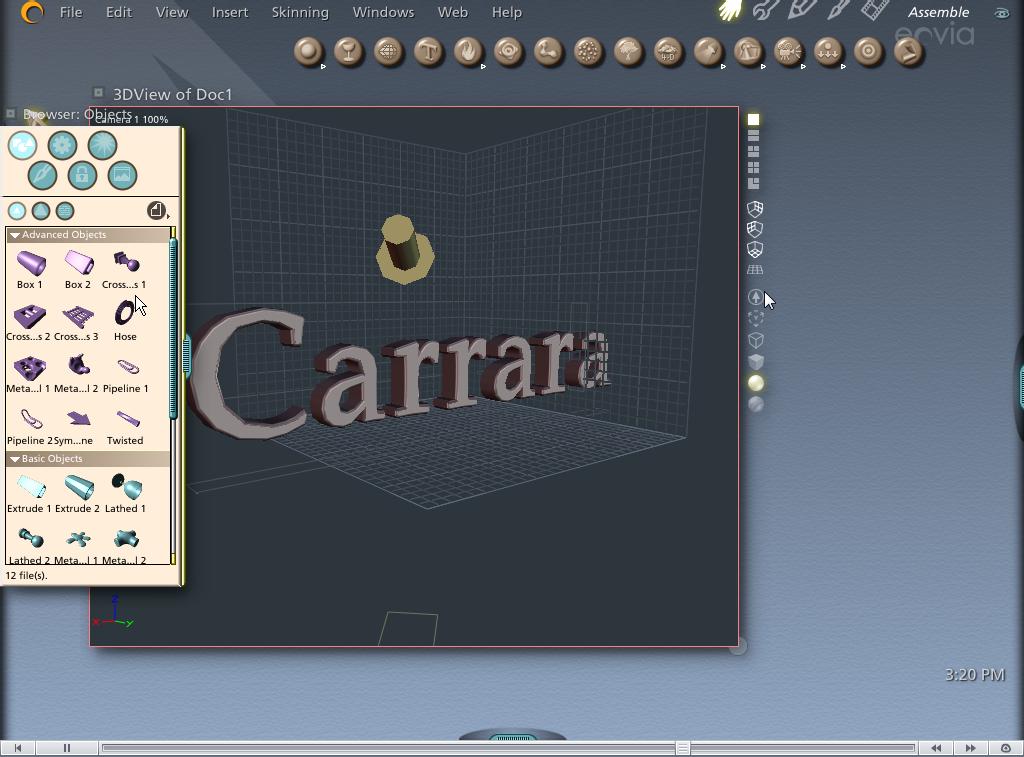
Task: Collapse the Basic Objects section
Action: (15, 459)
